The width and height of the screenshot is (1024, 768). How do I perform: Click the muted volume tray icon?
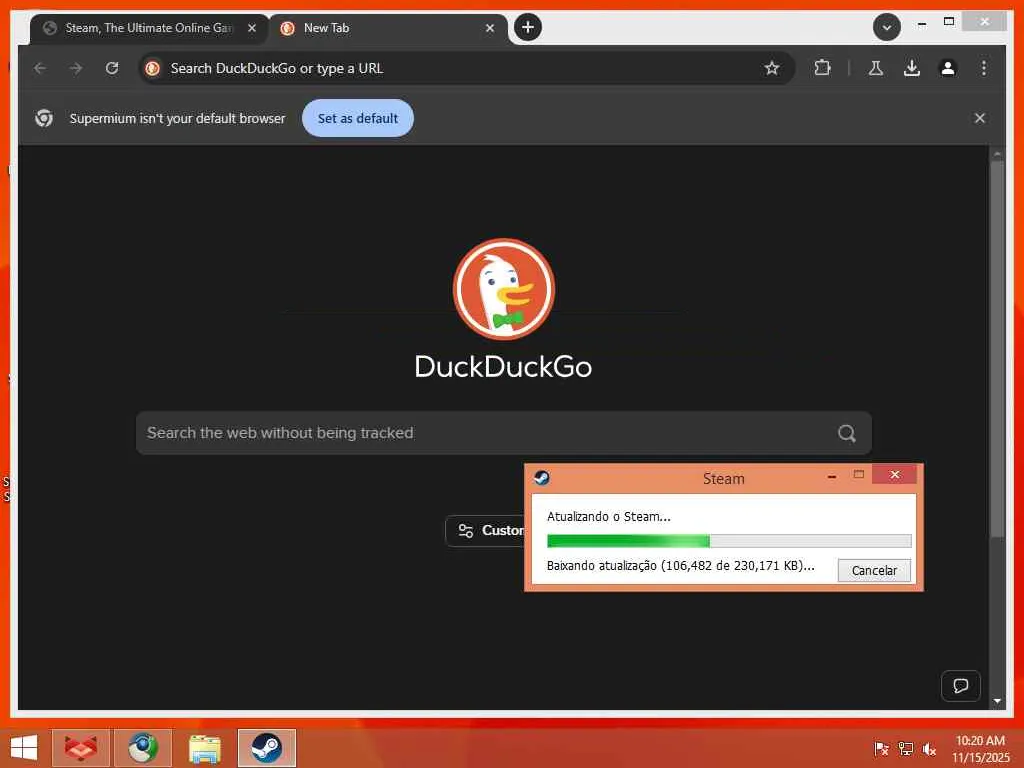[x=929, y=748]
